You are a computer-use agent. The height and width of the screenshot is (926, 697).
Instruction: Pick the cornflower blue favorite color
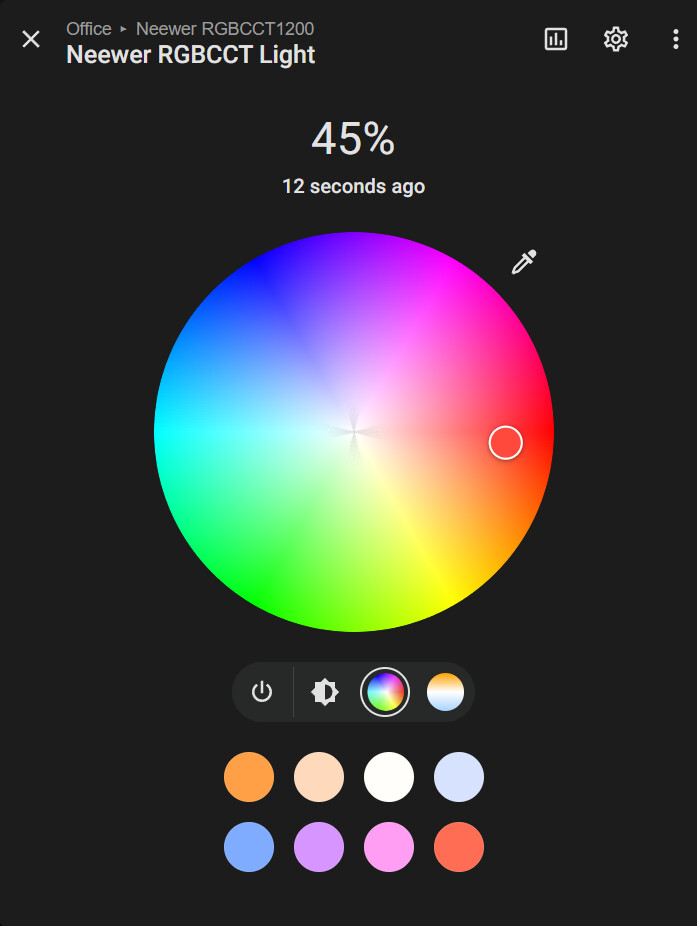click(249, 847)
